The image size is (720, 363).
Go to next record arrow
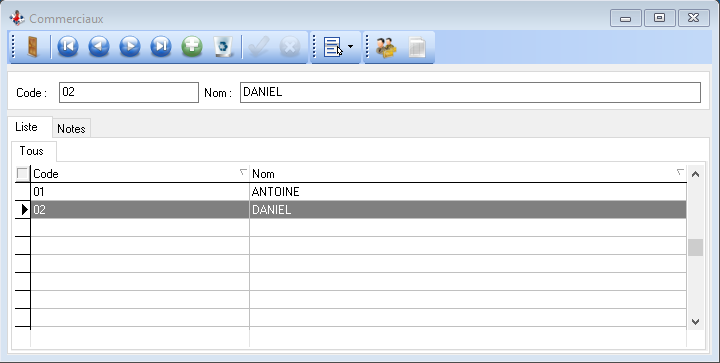click(x=130, y=46)
